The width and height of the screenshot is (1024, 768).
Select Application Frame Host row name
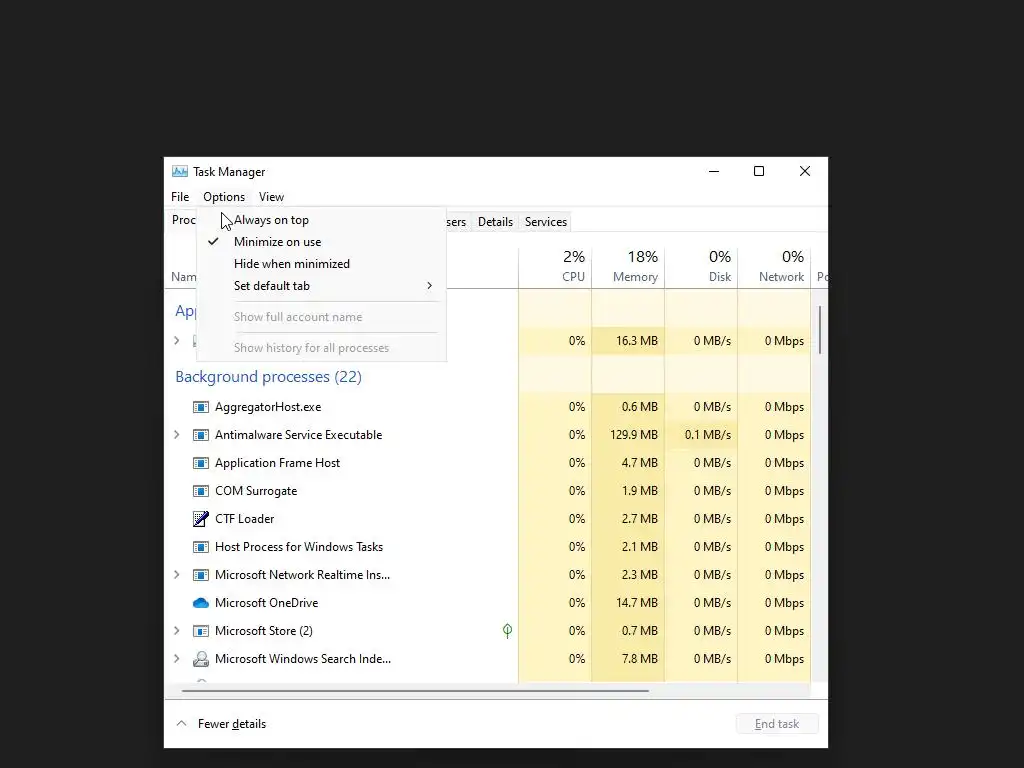coord(278,463)
